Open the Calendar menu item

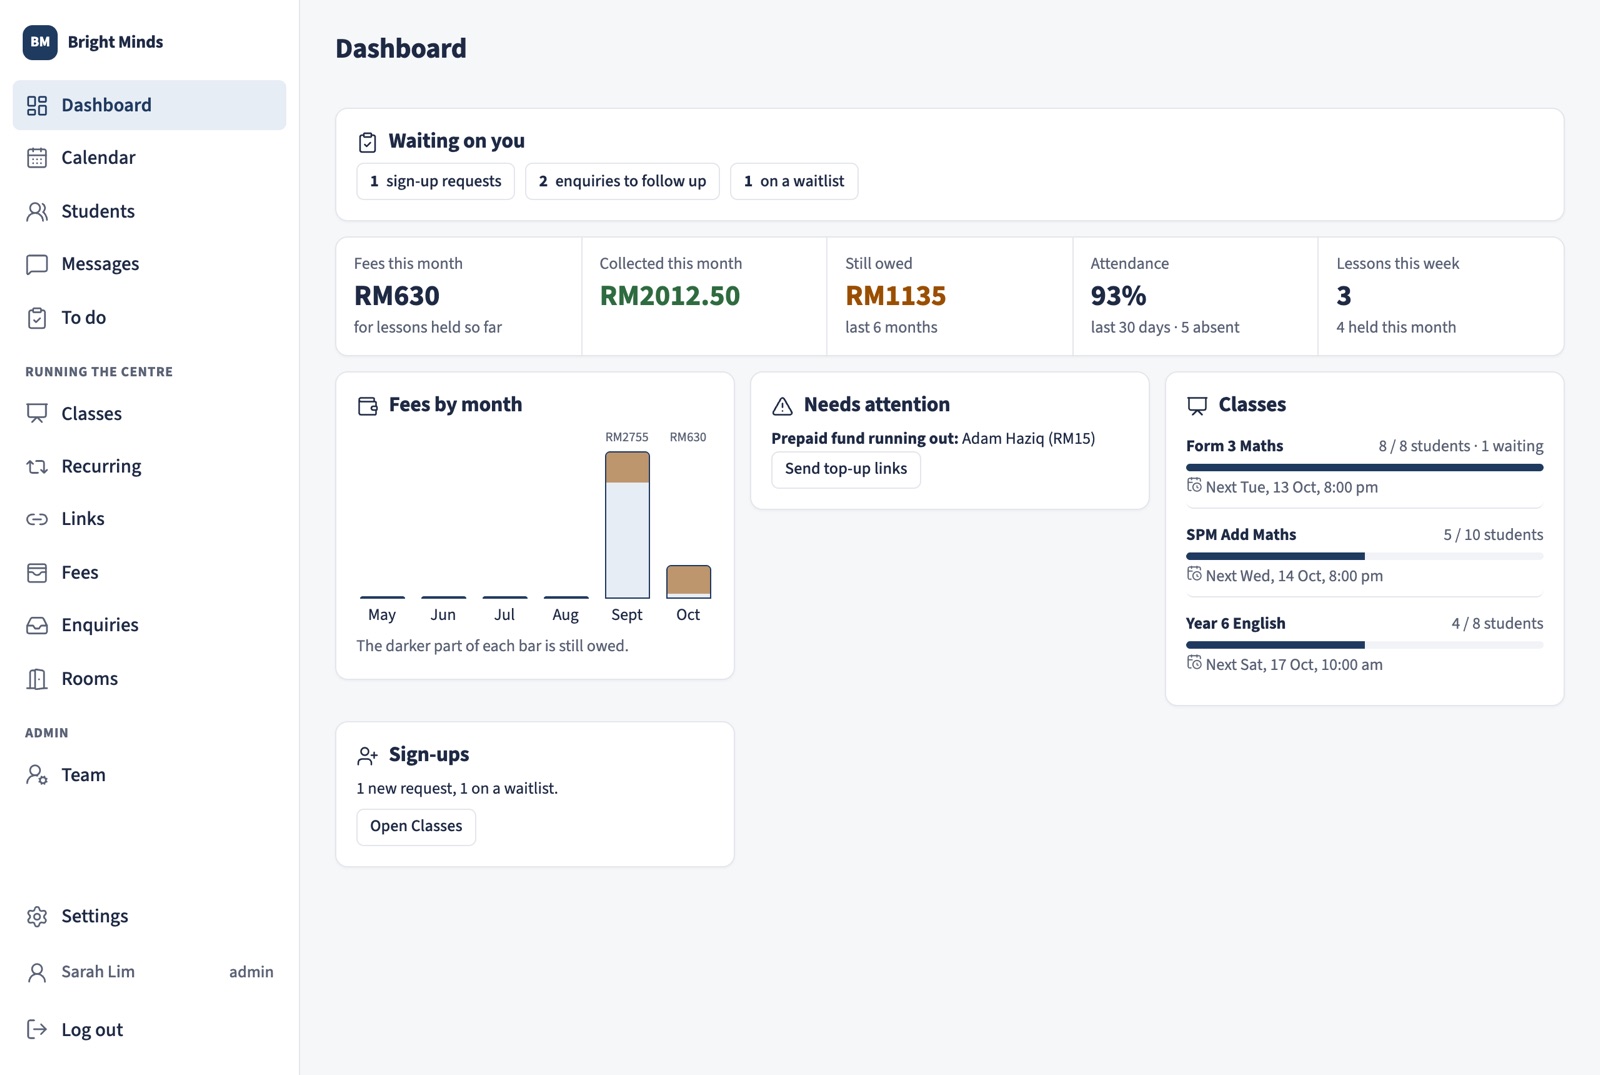coord(149,158)
